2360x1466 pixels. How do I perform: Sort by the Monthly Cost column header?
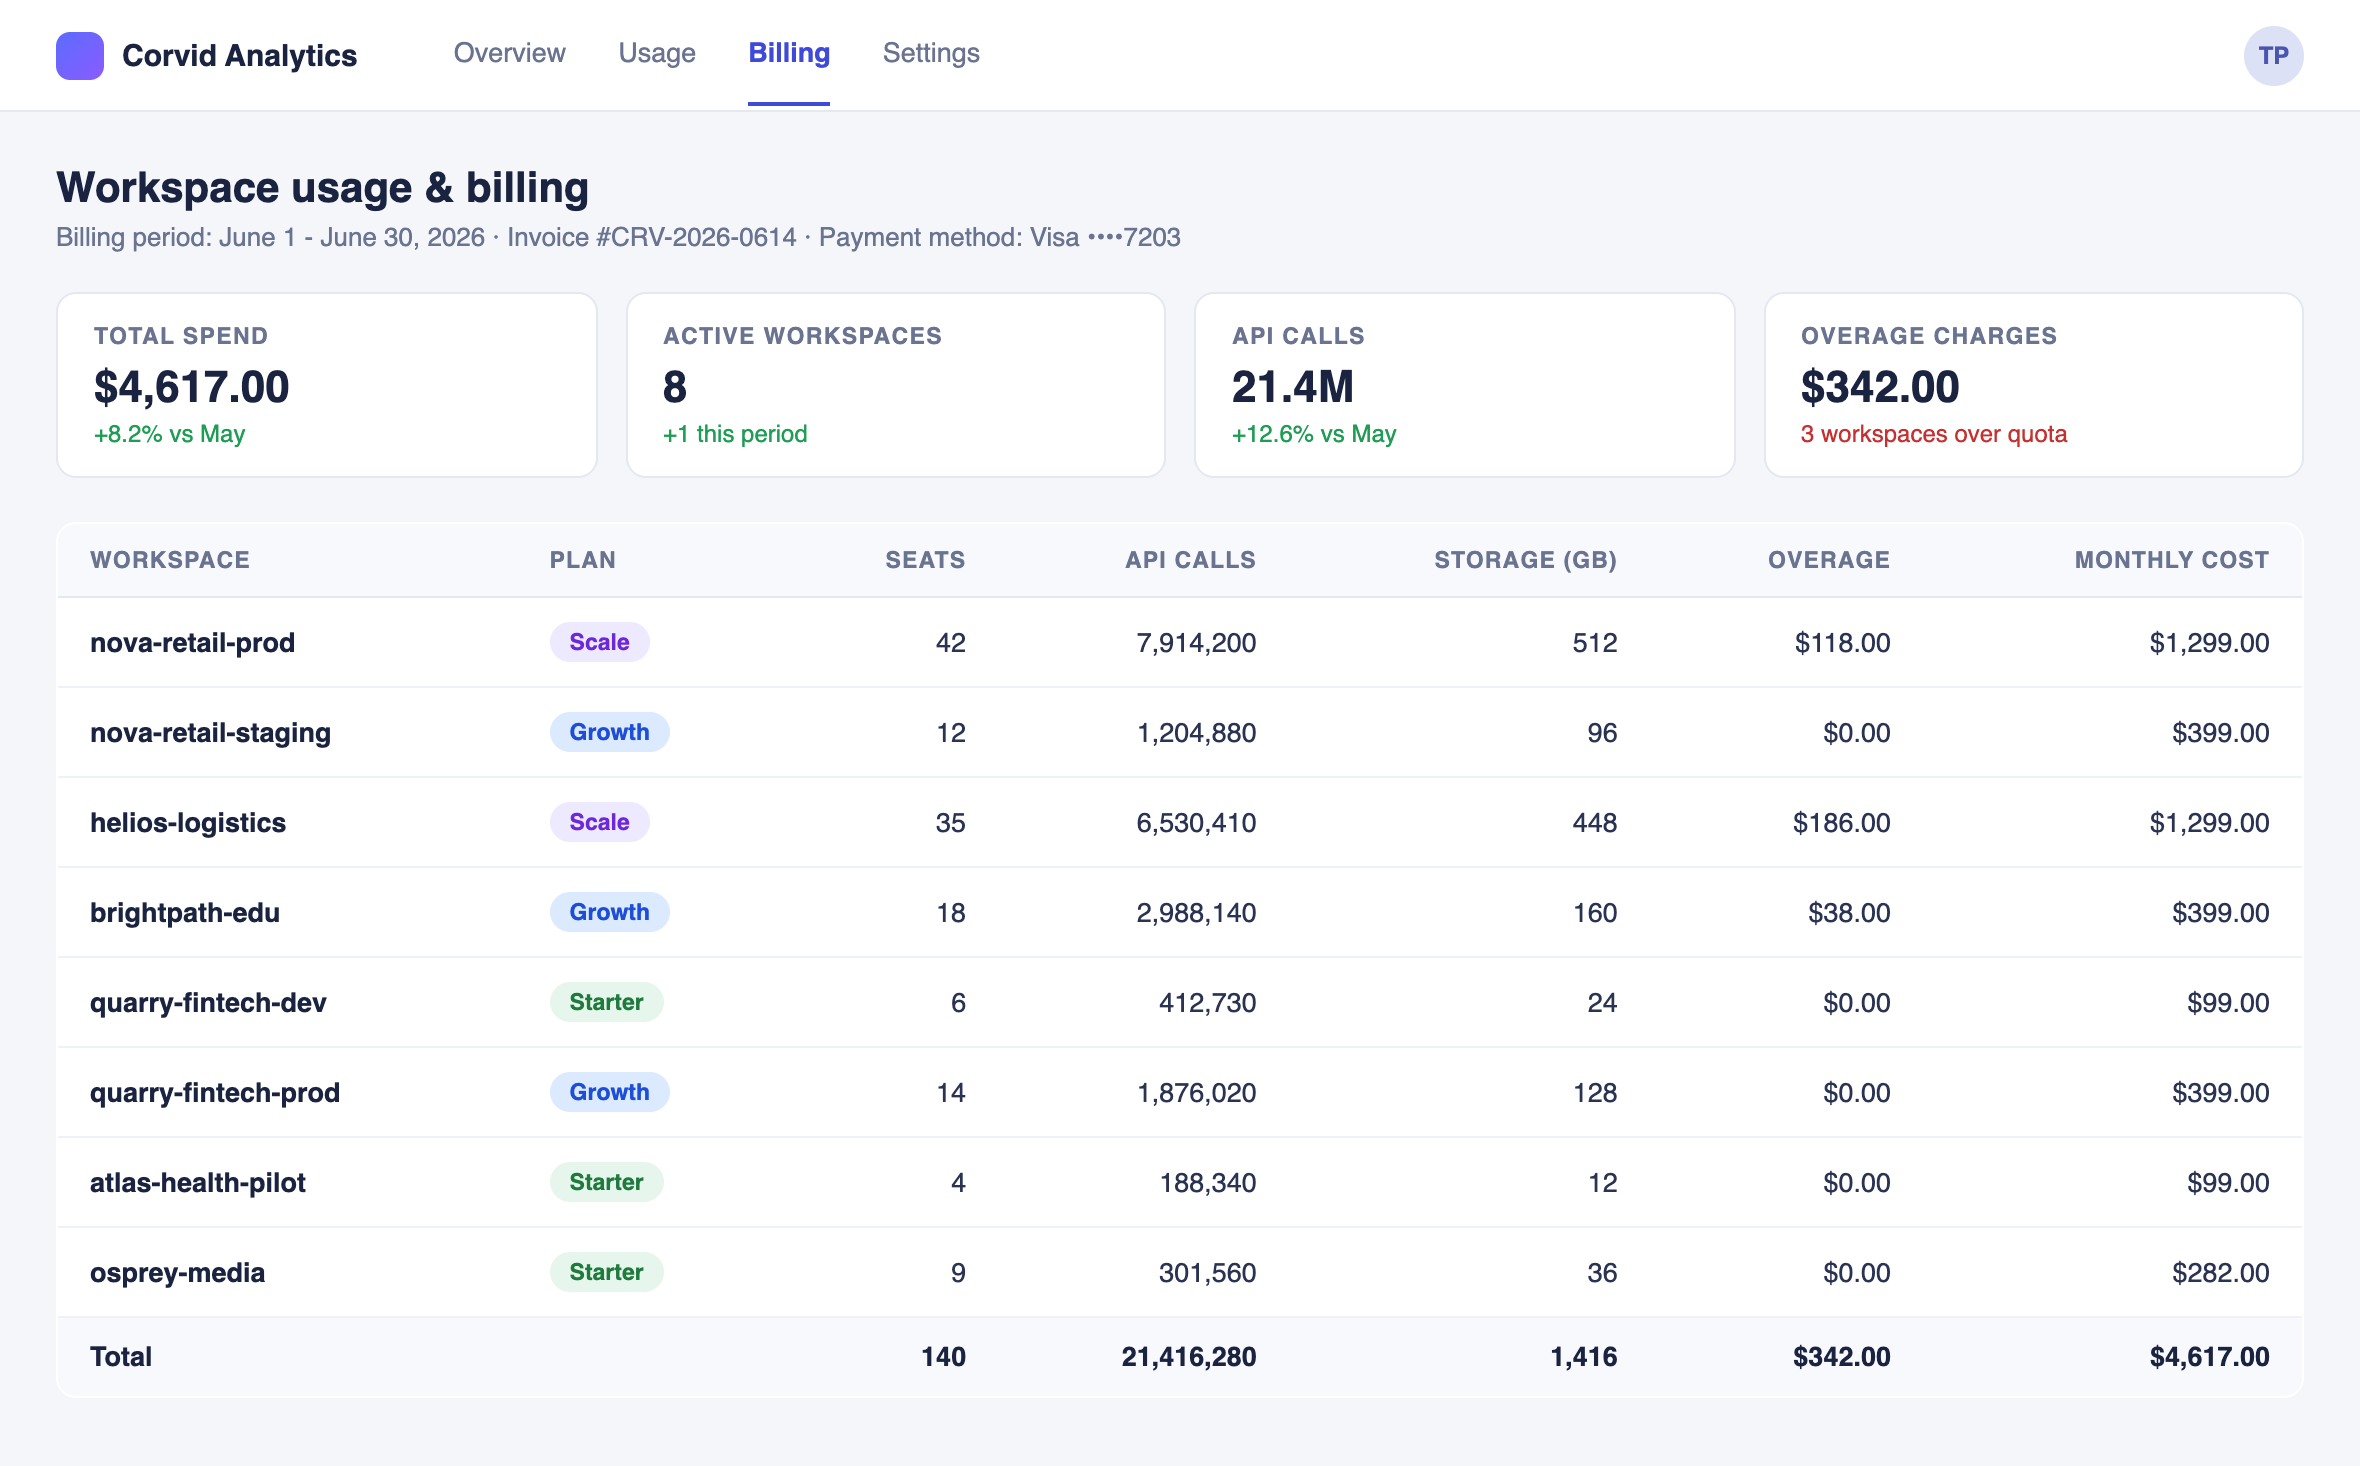2172,560
